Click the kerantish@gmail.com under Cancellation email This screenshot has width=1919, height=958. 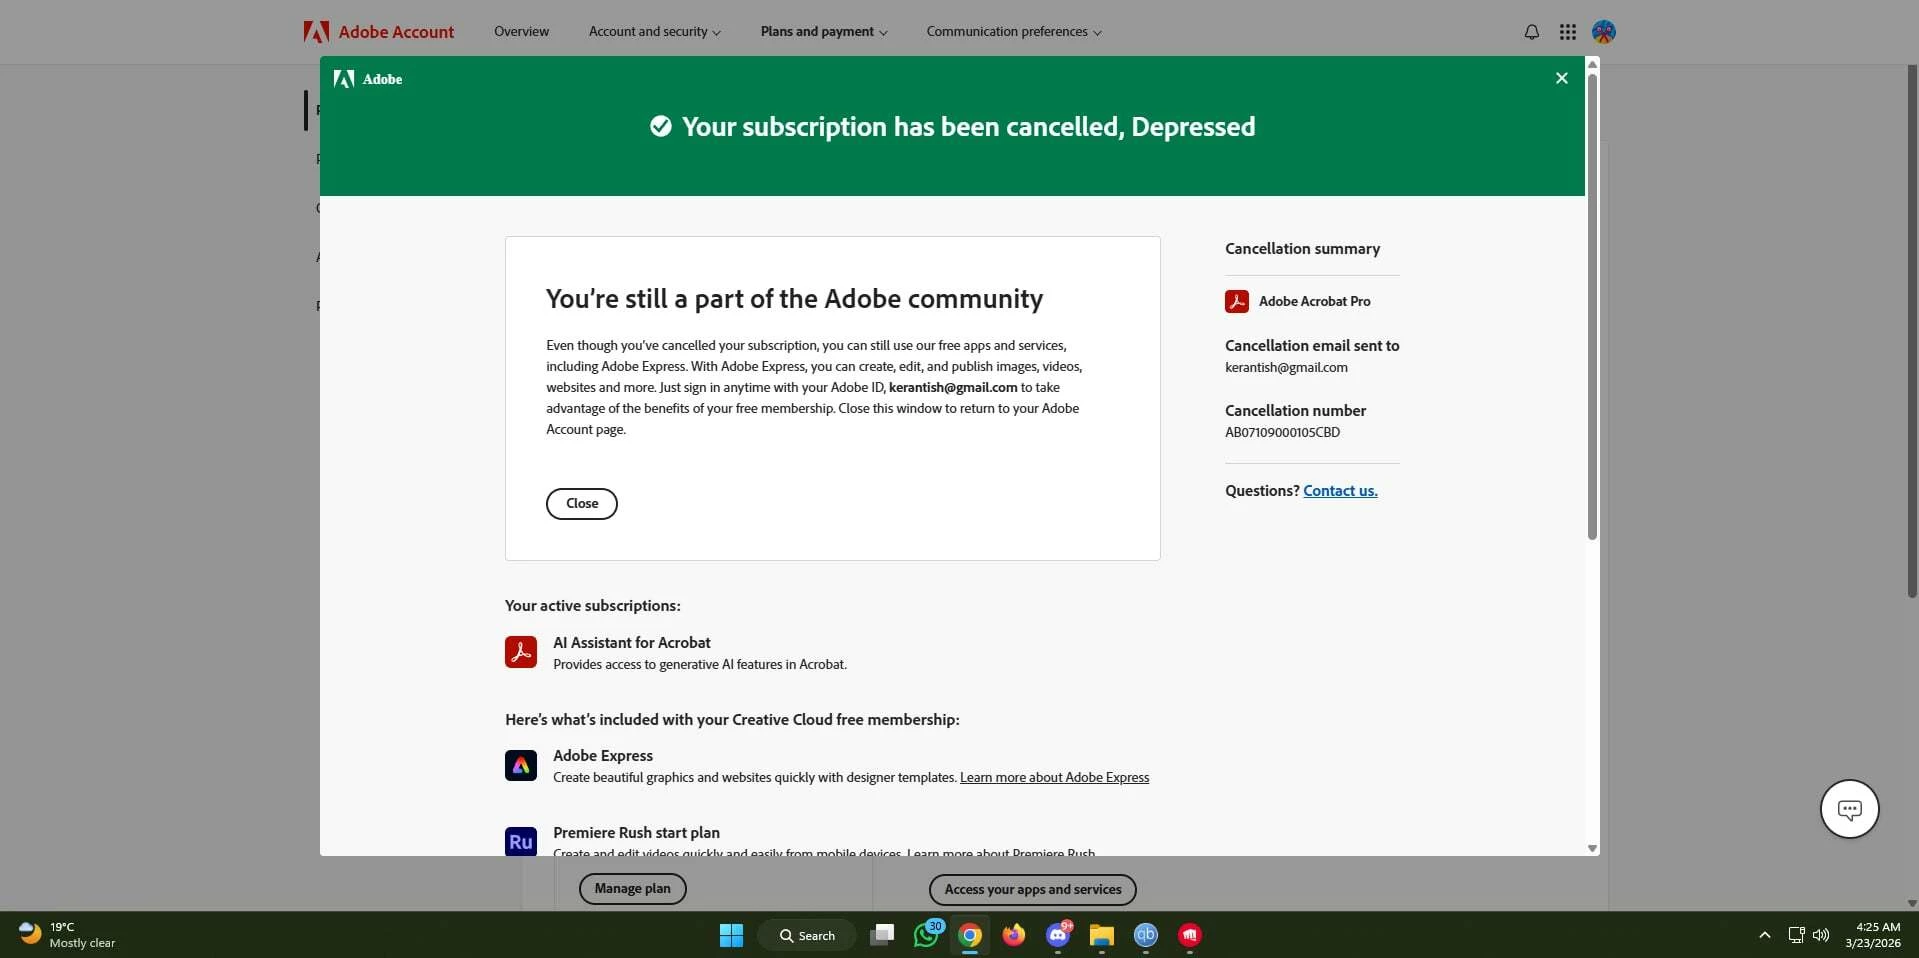1286,368
